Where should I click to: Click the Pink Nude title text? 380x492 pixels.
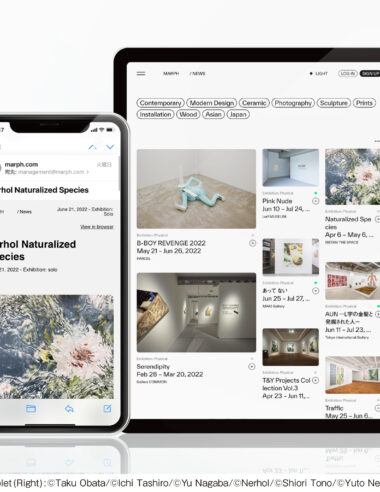[277, 201]
